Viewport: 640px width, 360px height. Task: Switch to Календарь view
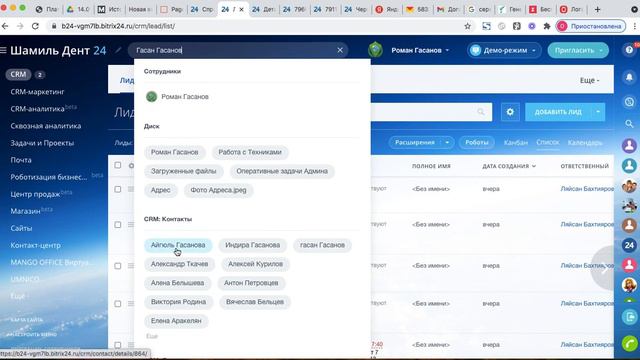[x=585, y=142]
